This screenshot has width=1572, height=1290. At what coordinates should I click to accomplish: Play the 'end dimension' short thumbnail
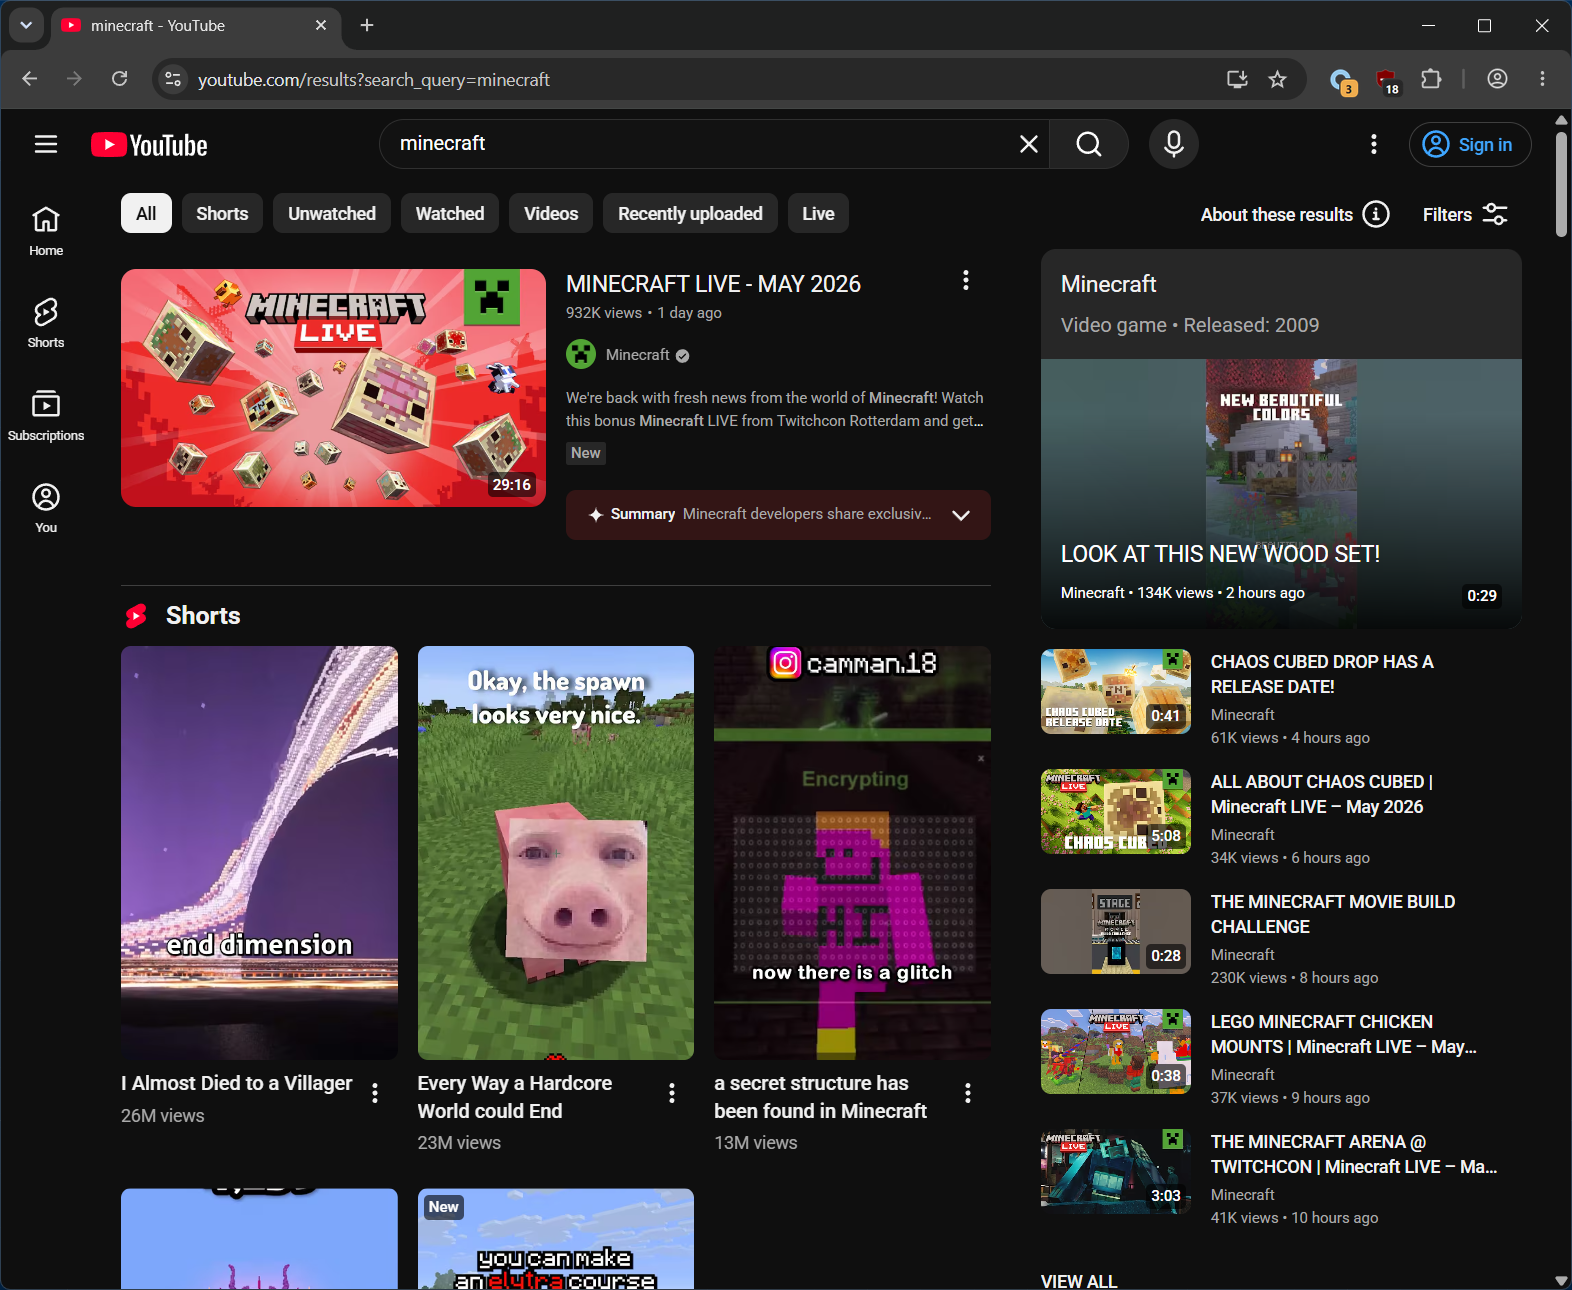(259, 853)
